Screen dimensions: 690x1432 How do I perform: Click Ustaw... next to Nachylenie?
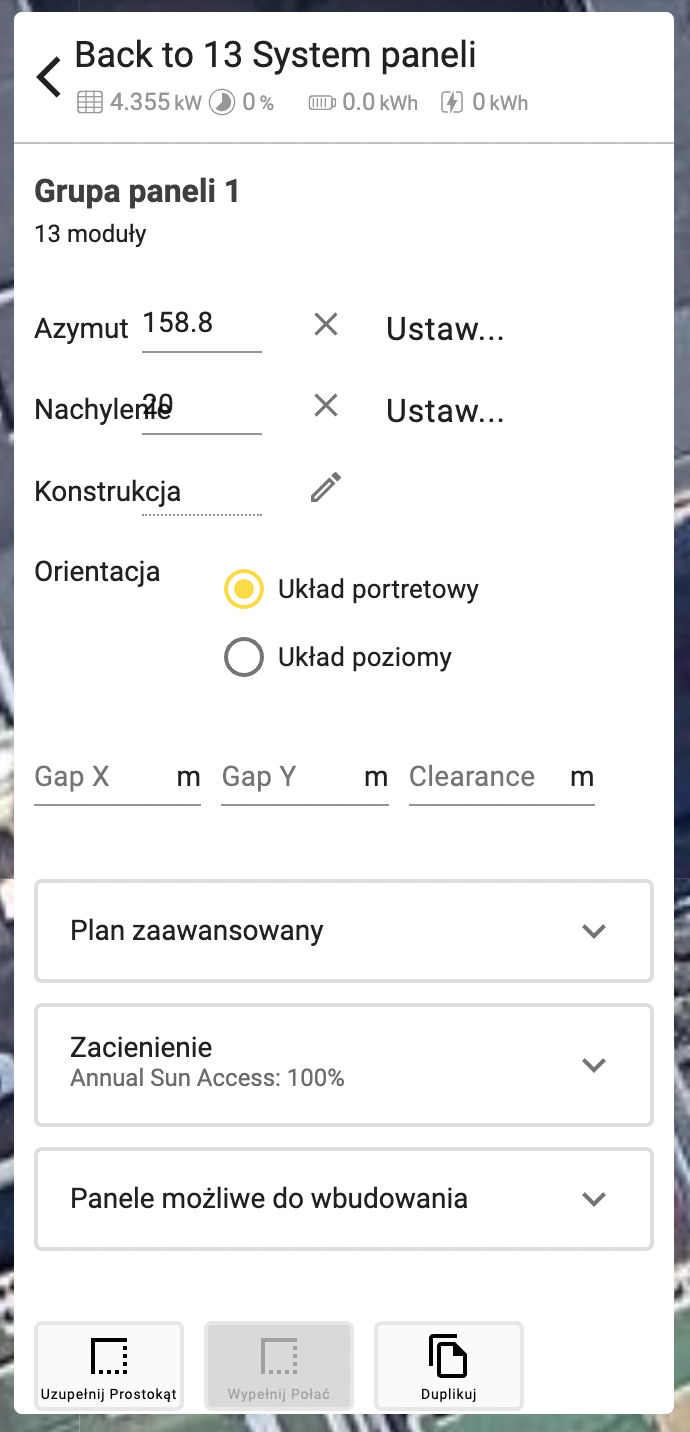tap(445, 411)
